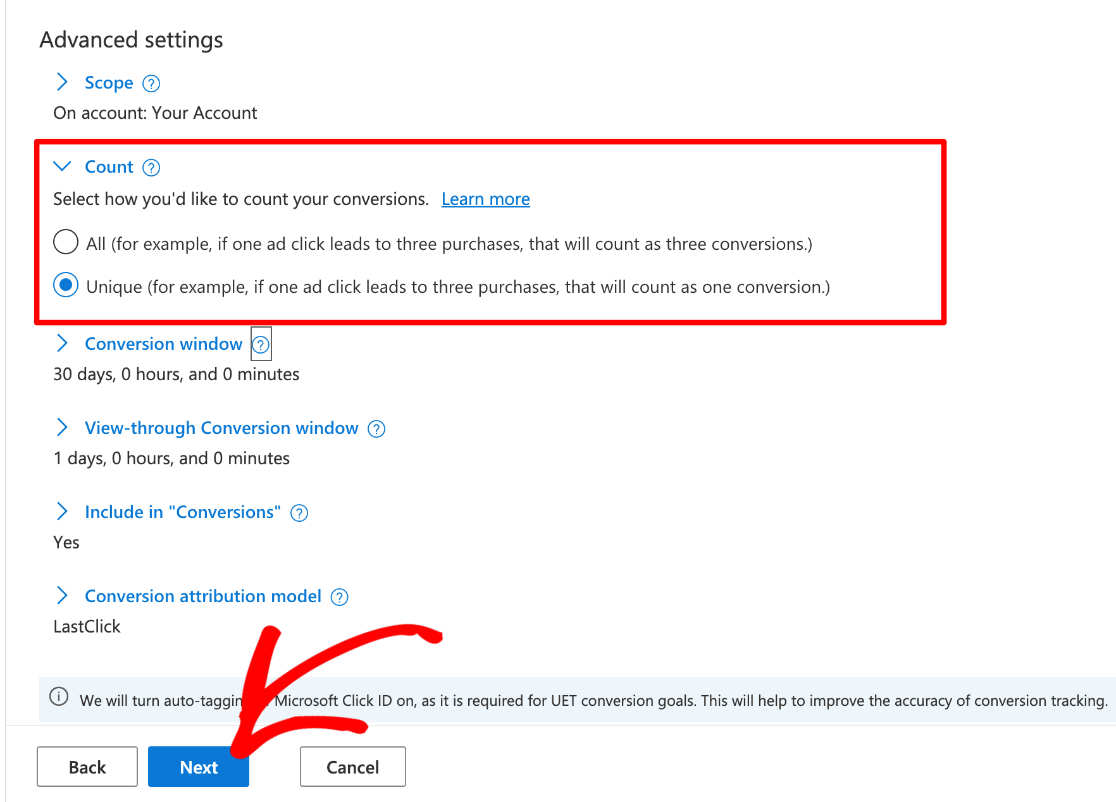Open the Count question mark tooltip

point(153,167)
